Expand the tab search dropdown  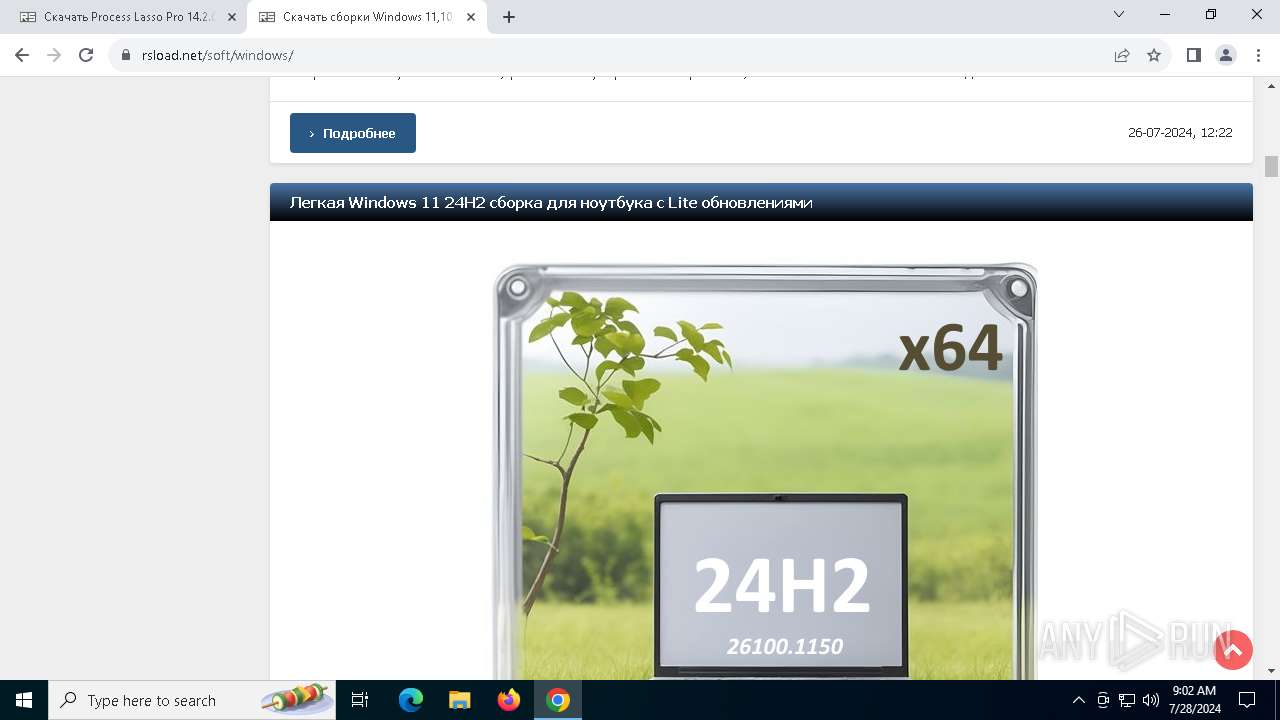pyautogui.click(x=1119, y=15)
